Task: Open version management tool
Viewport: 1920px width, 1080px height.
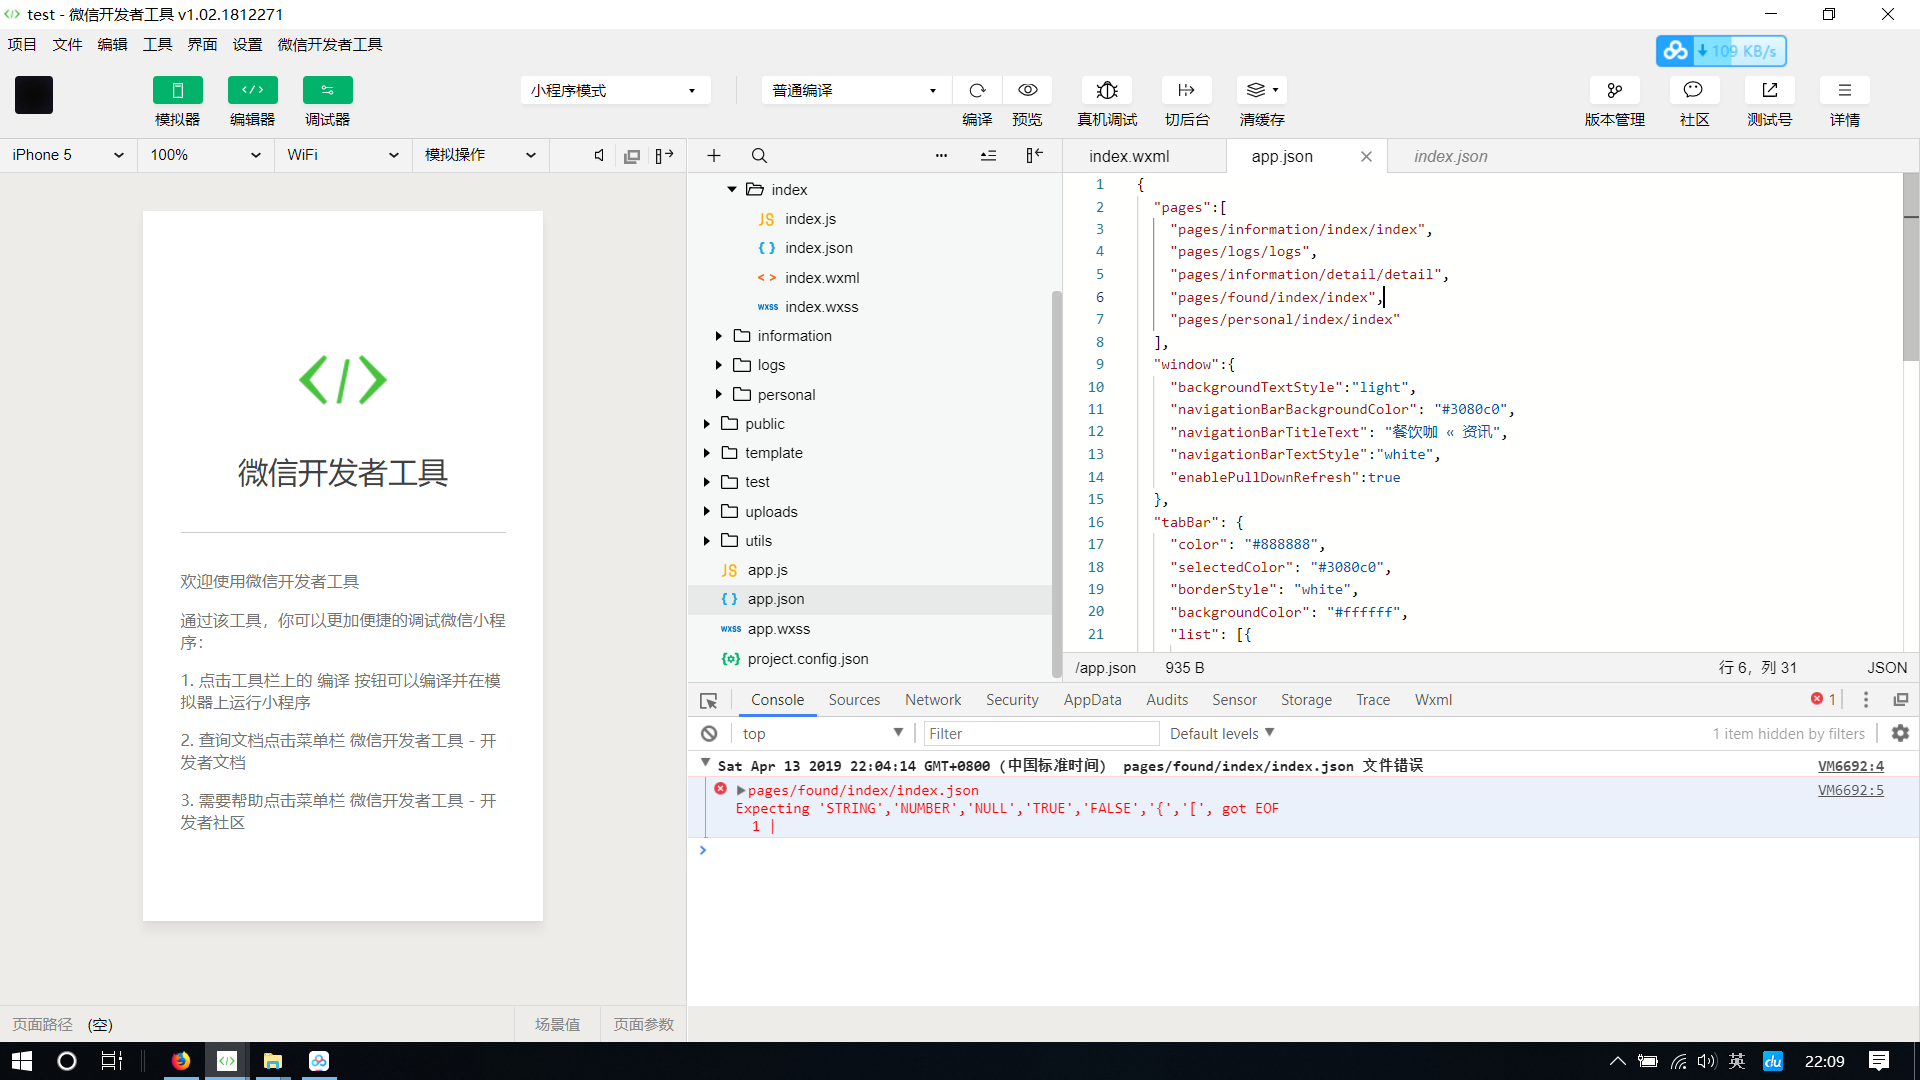Action: click(1614, 90)
